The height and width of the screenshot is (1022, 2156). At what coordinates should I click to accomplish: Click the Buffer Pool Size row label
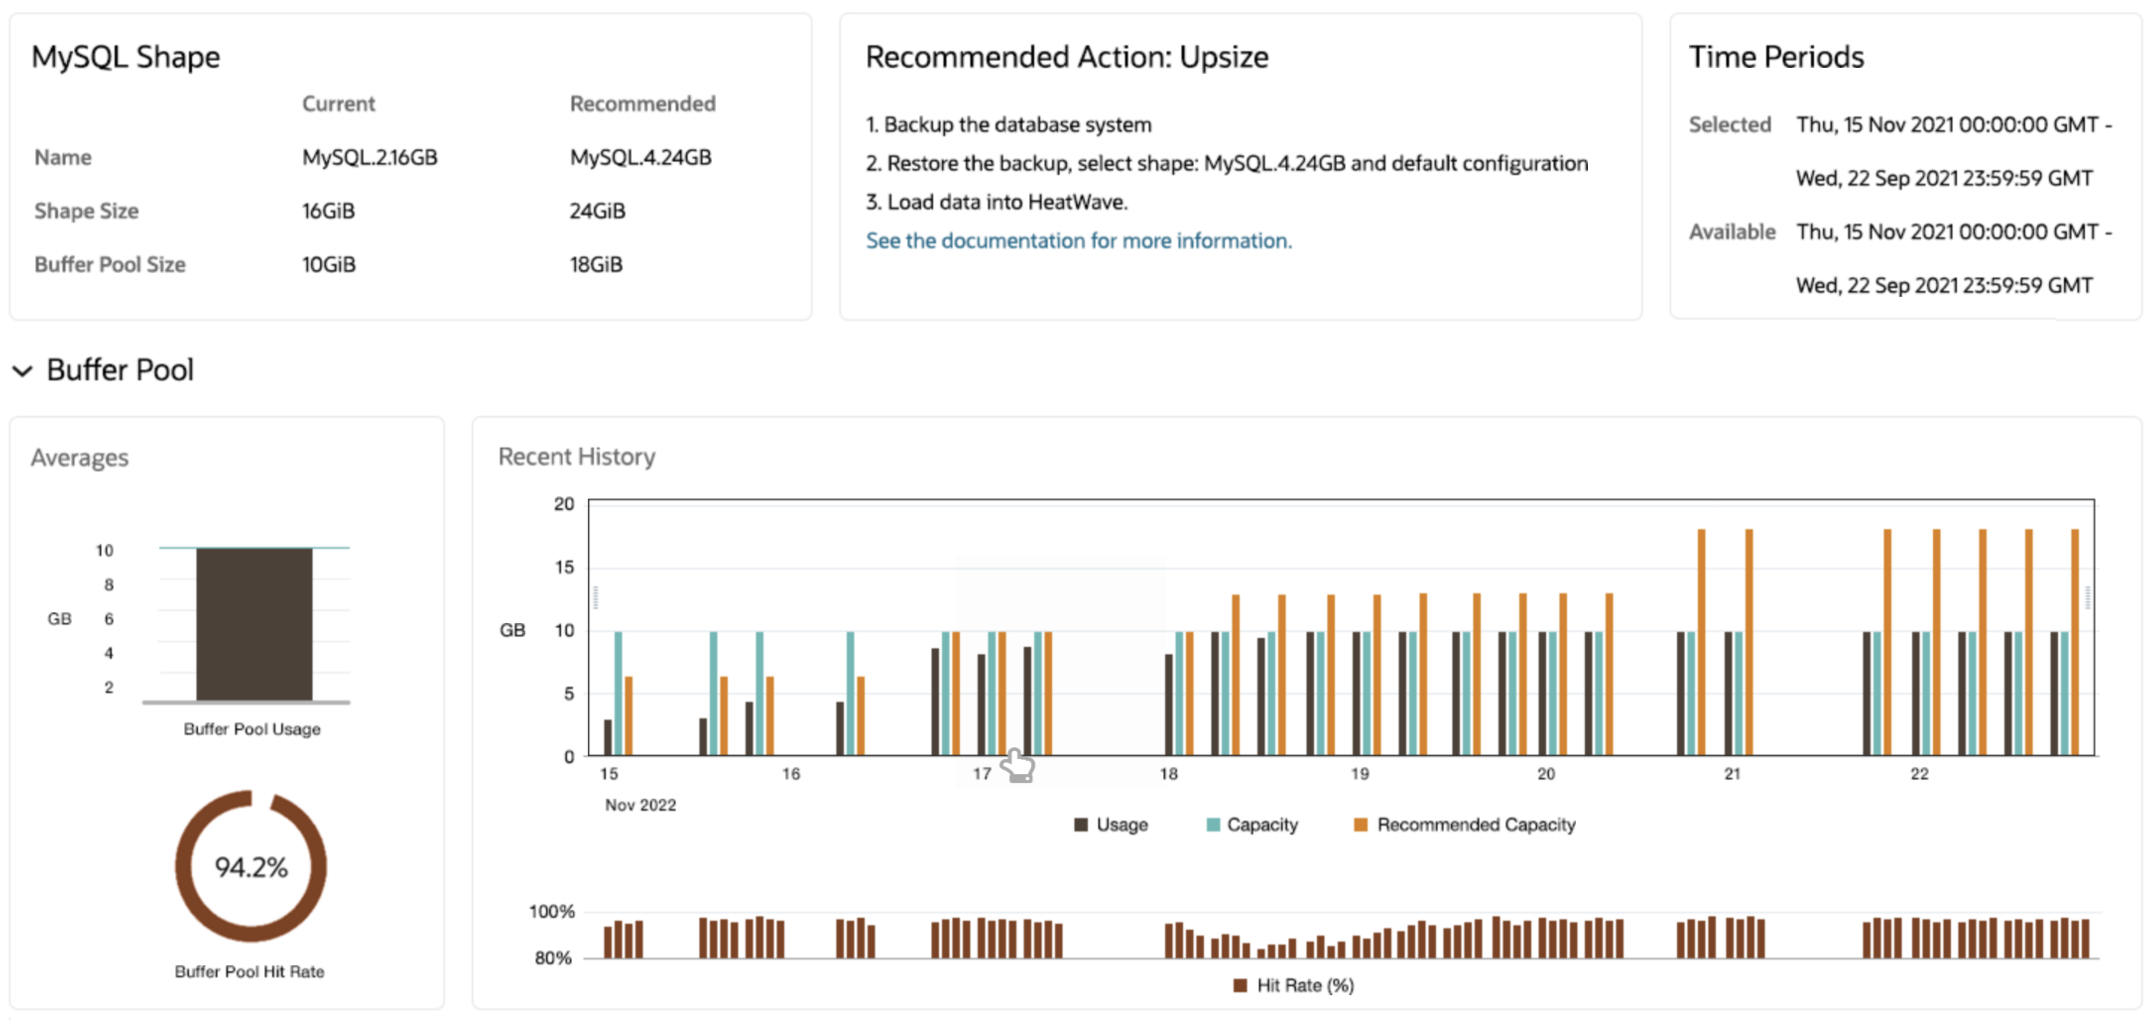coord(110,265)
